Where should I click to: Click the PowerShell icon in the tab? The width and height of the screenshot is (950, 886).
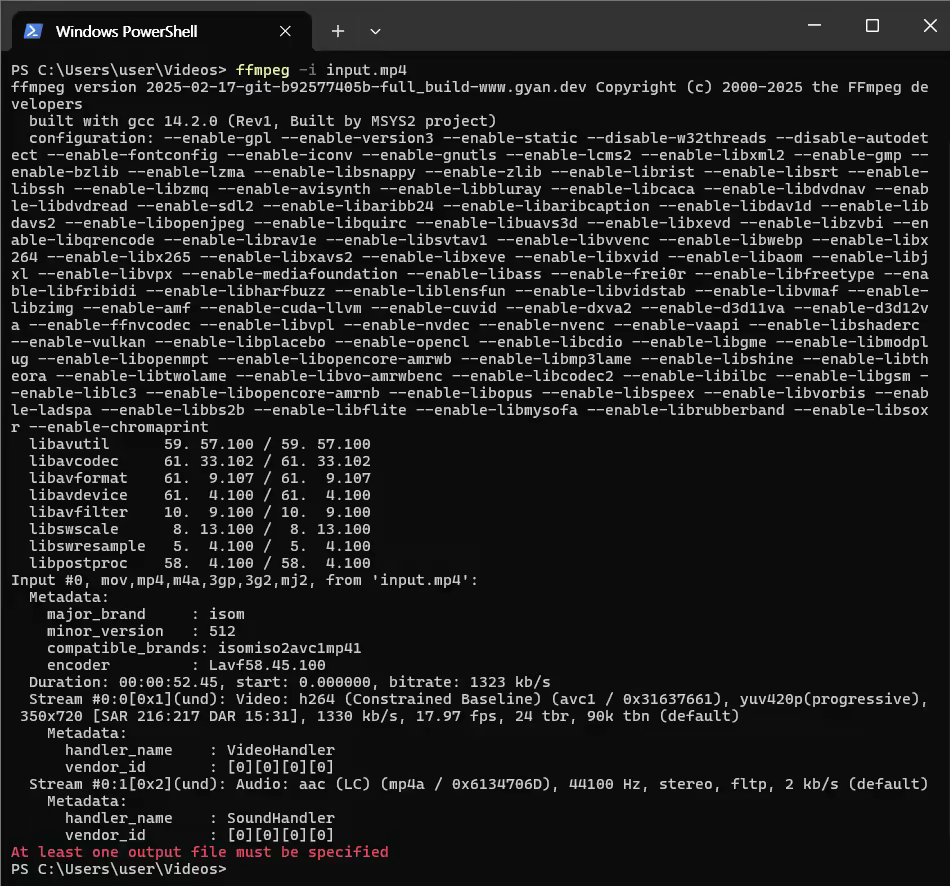pyautogui.click(x=33, y=31)
